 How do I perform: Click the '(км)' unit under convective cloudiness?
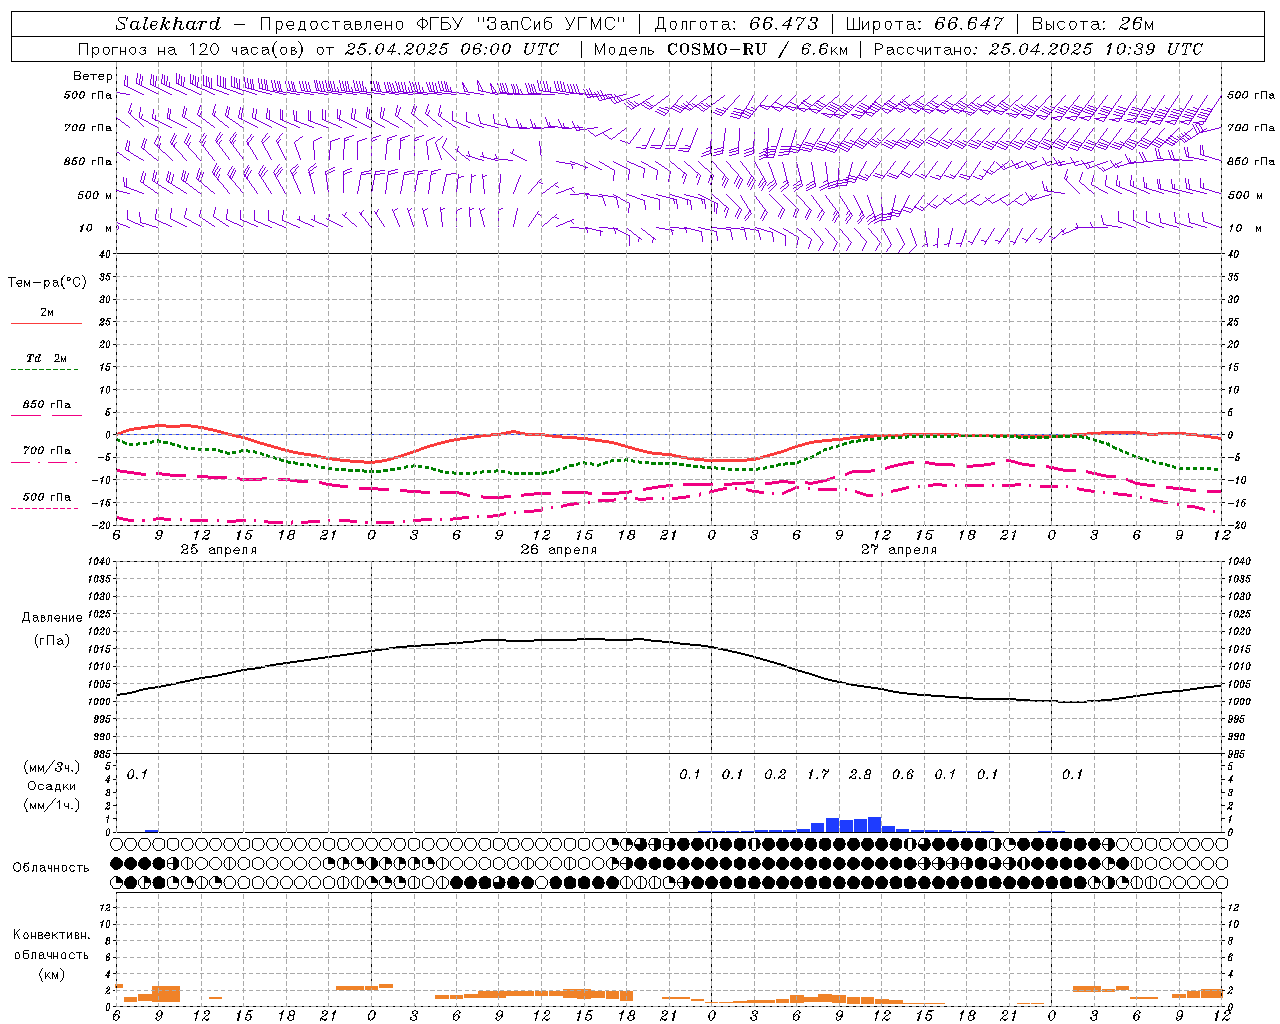(51, 974)
